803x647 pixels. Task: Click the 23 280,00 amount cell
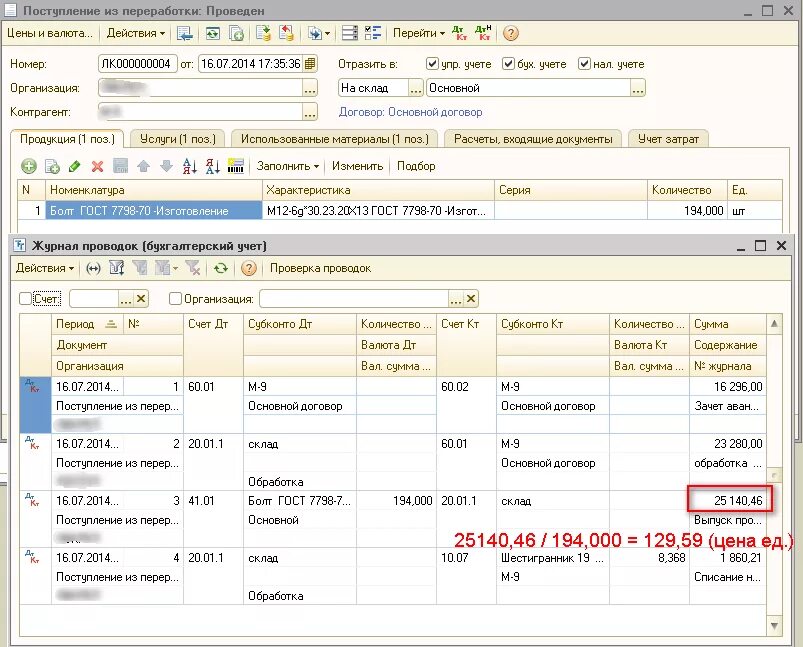tap(728, 444)
